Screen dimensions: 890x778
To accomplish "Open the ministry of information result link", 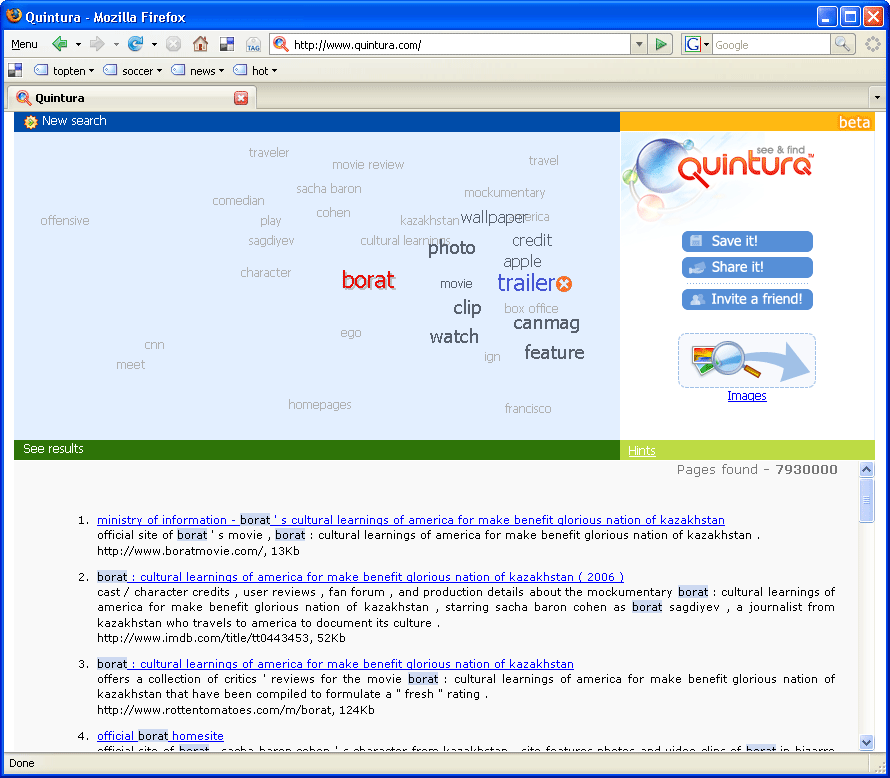I will tap(410, 520).
